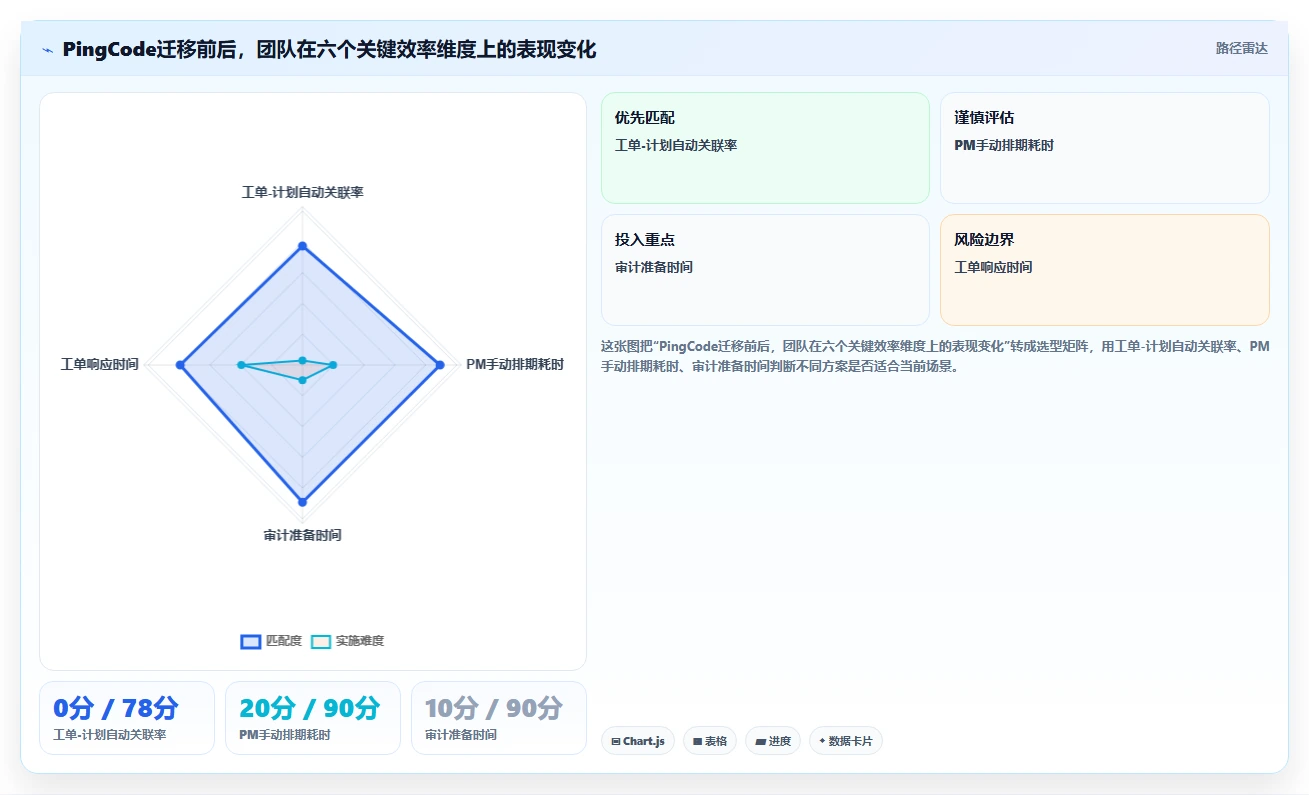Click the blue 匹配度 point at PM手动排期耗时 axis
The height and width of the screenshot is (795, 1309).
440,365
